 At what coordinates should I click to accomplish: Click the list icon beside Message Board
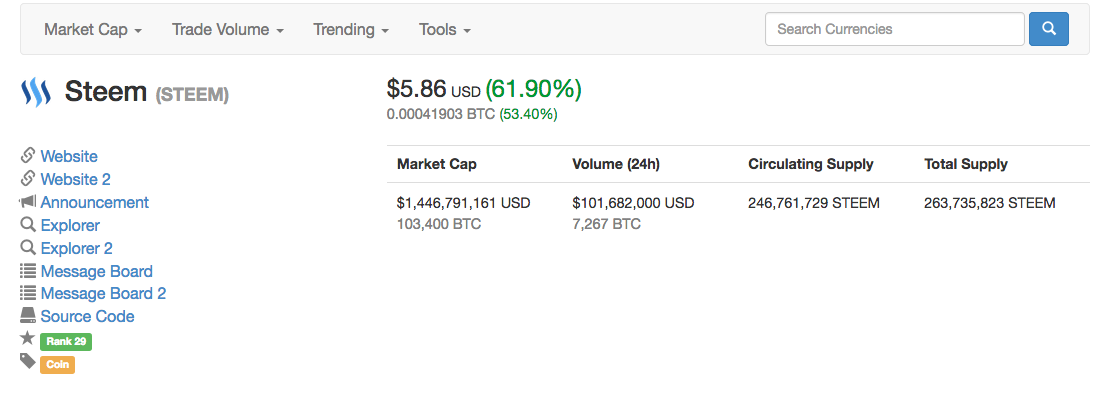click(28, 271)
